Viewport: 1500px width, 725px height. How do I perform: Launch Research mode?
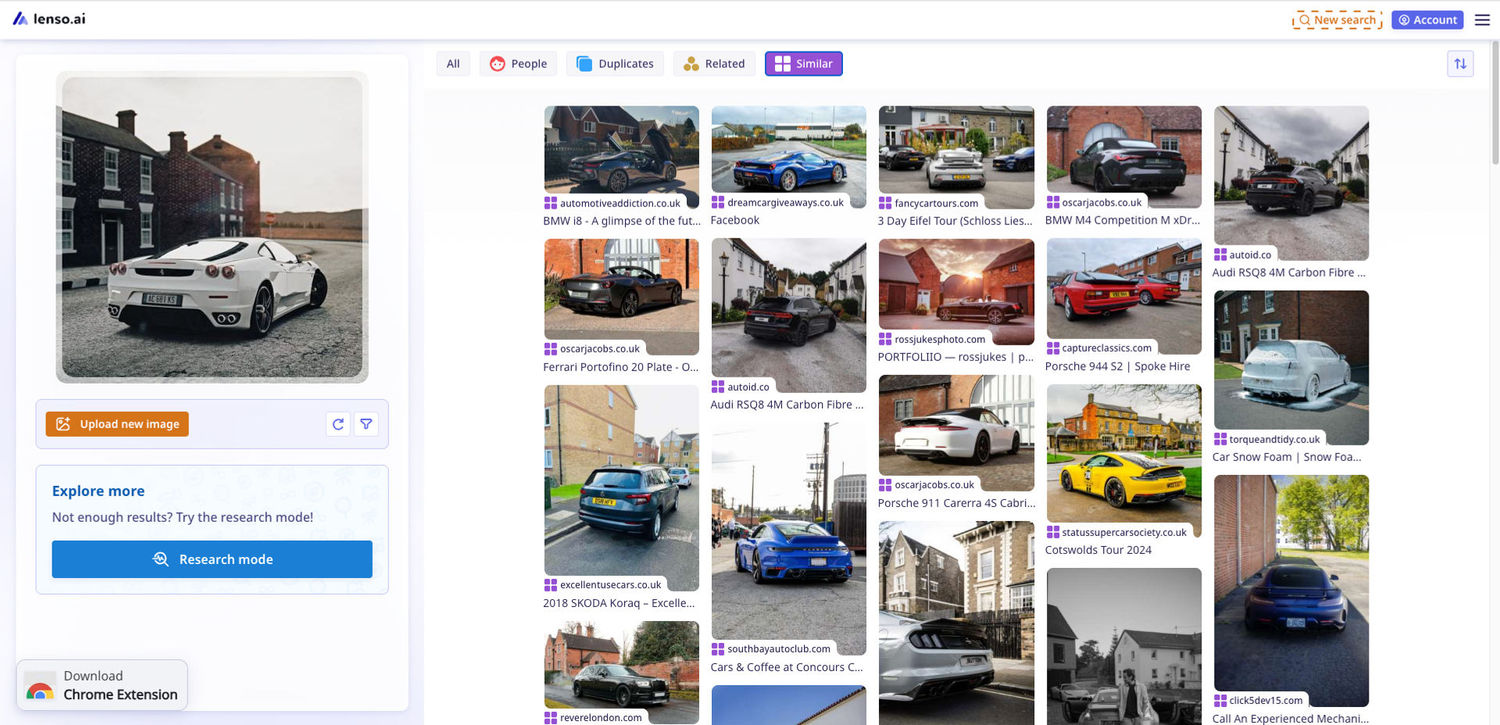pos(212,559)
